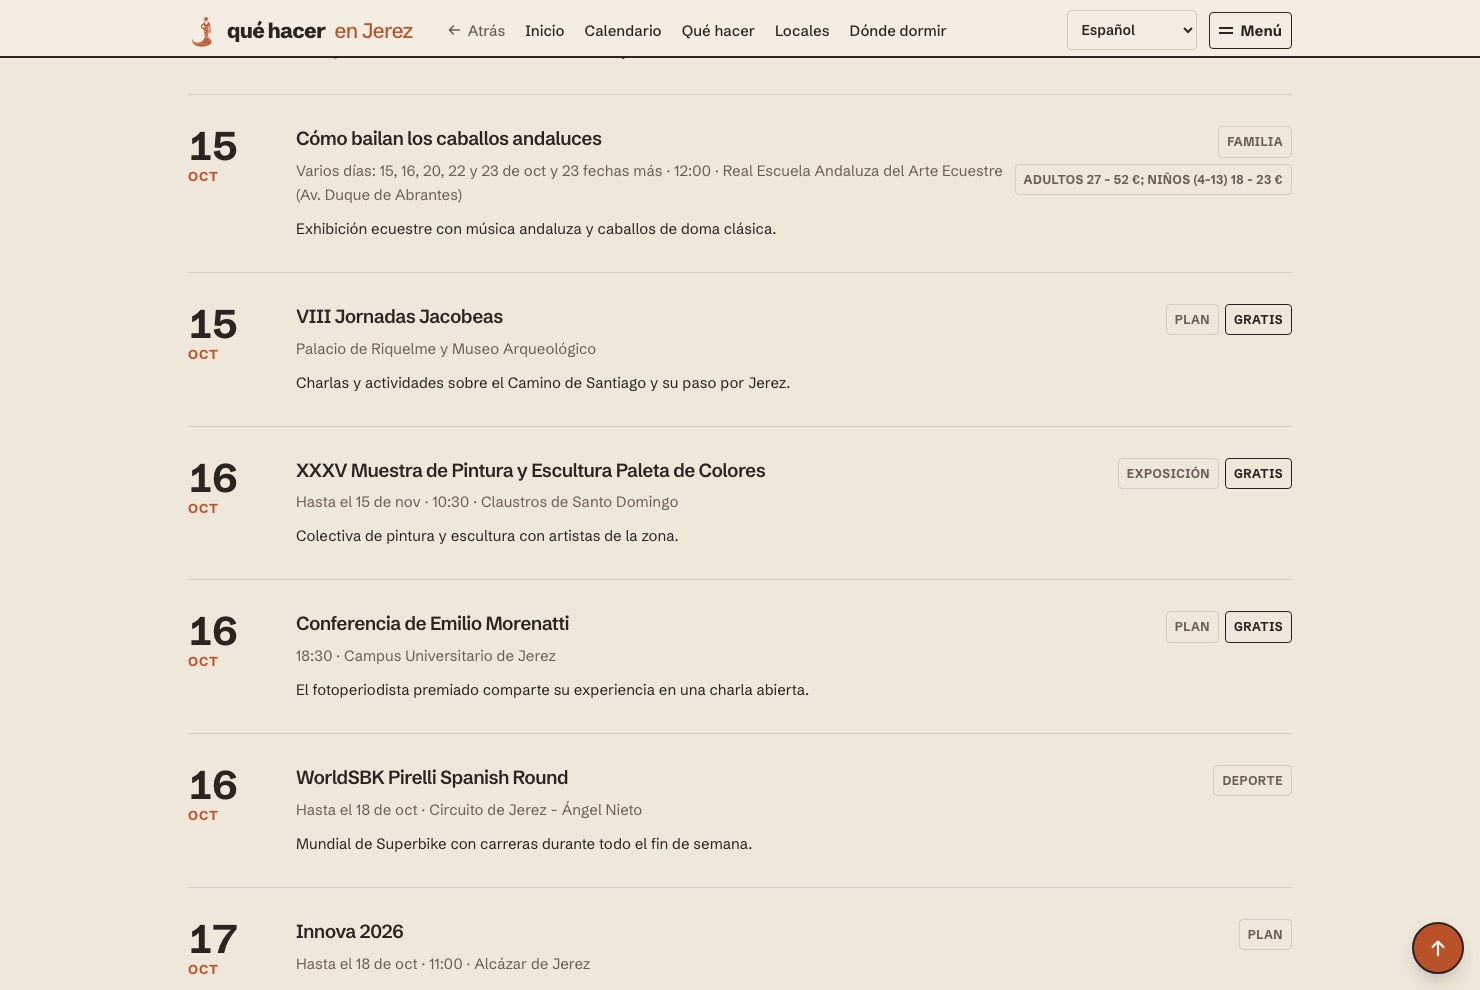Click the 17 OCT date of Innova 2026
1480x990 pixels.
(x=213, y=948)
